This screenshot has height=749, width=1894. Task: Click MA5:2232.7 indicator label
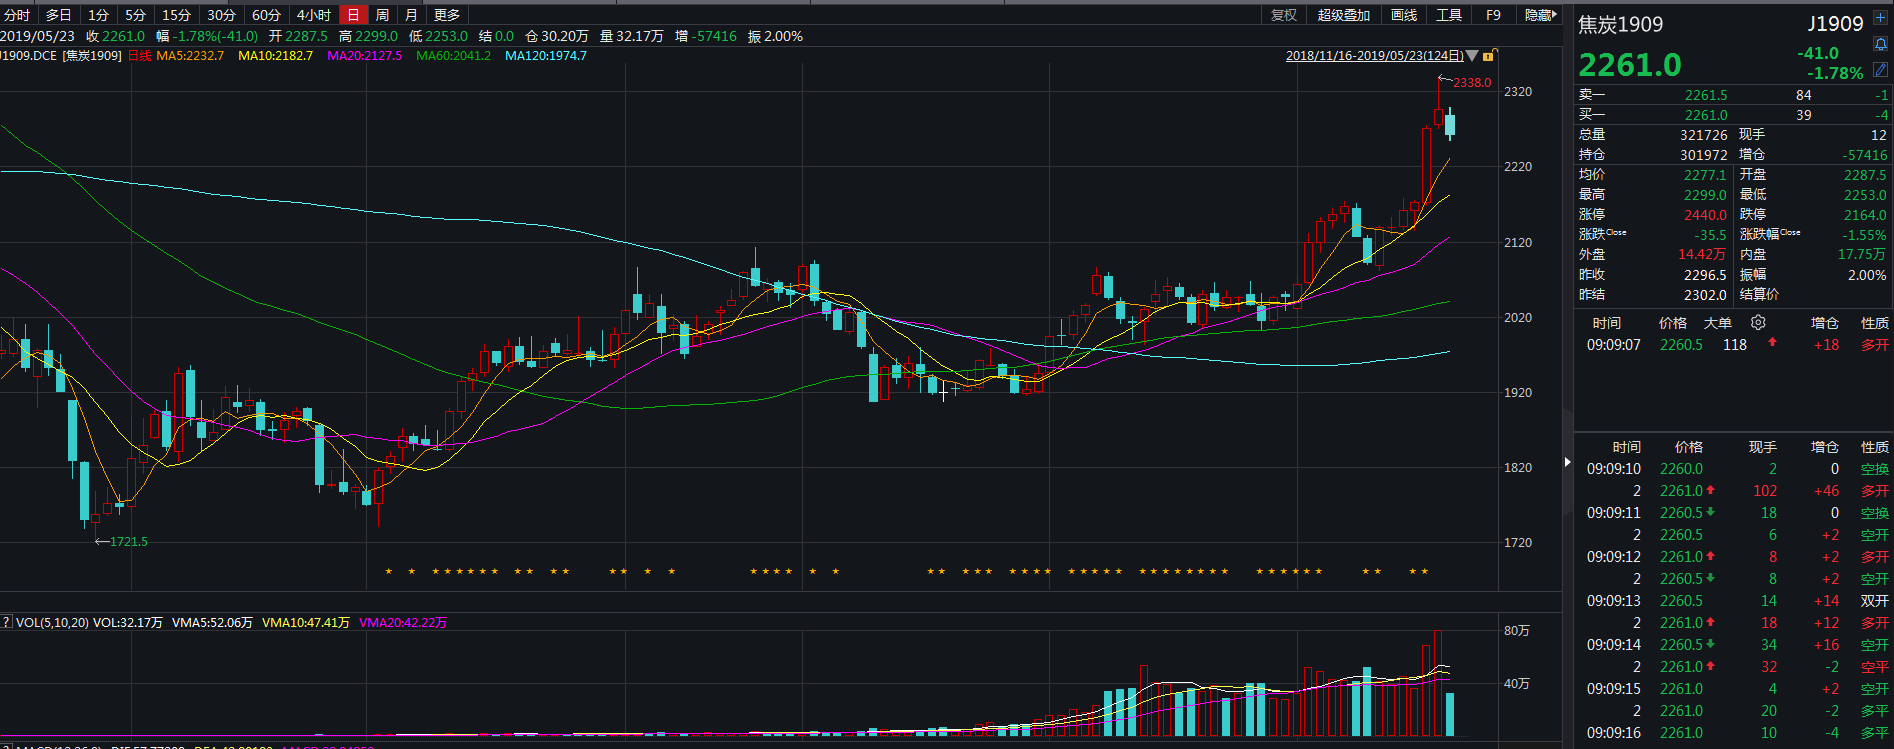pos(190,56)
